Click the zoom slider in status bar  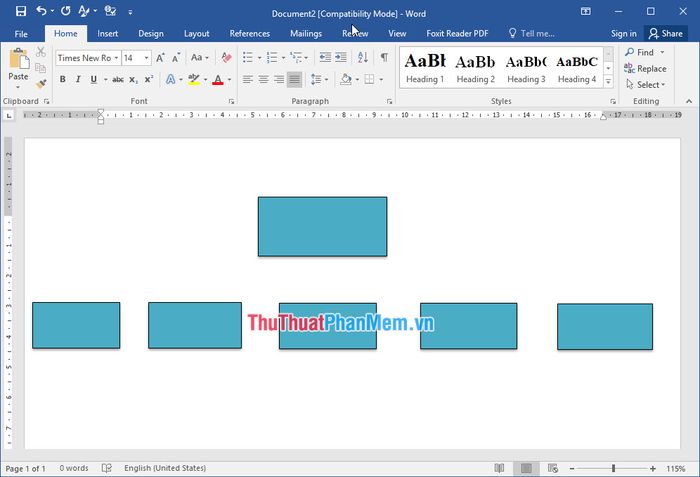click(613, 468)
